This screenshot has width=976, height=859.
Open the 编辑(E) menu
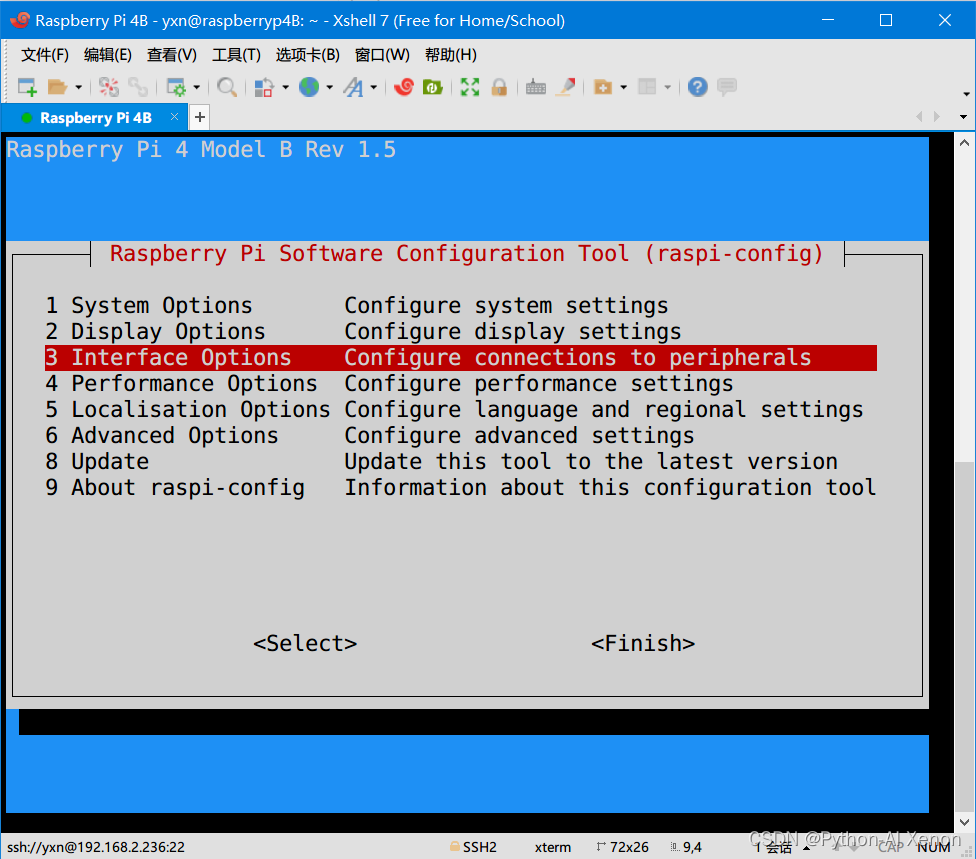click(x=108, y=55)
